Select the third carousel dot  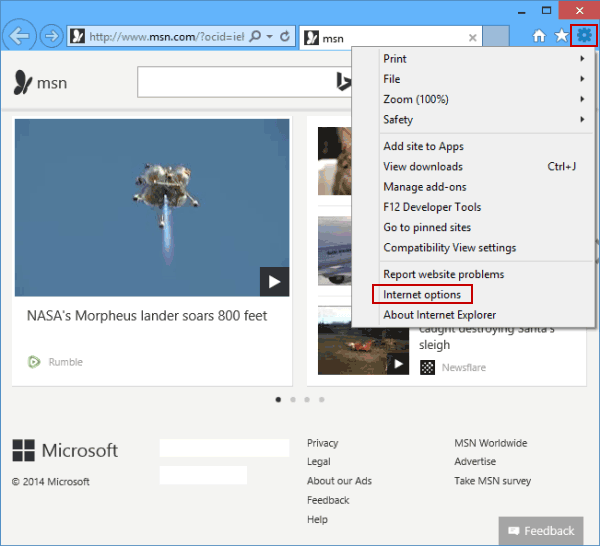(x=307, y=399)
